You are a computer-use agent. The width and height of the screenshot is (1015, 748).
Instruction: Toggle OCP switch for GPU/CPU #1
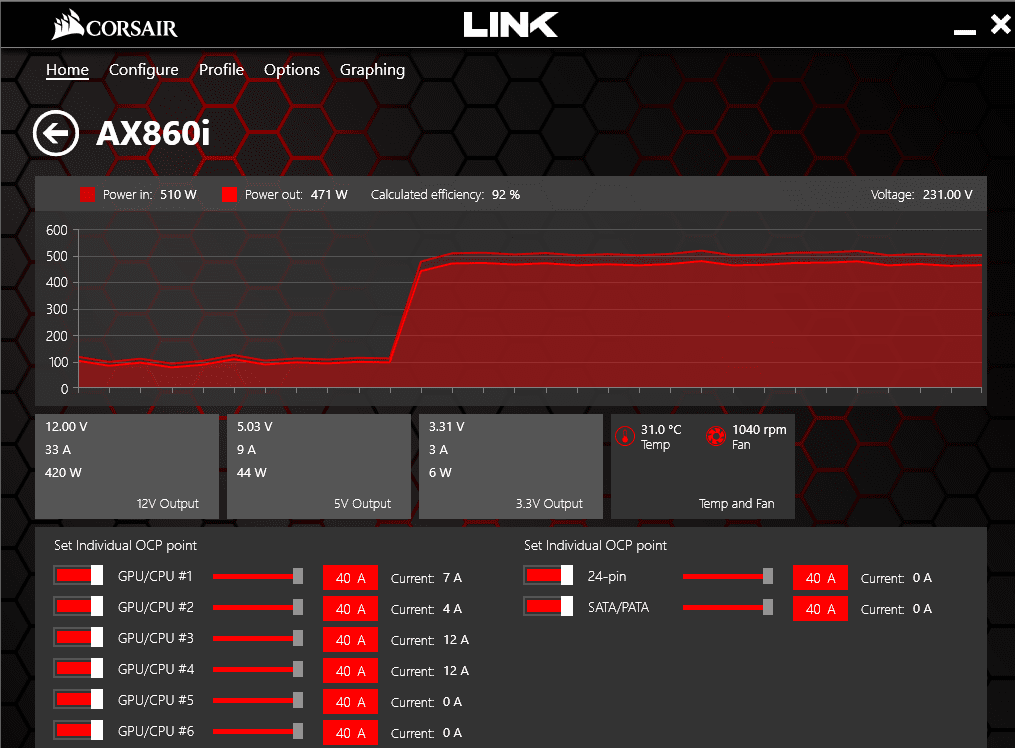coord(78,575)
